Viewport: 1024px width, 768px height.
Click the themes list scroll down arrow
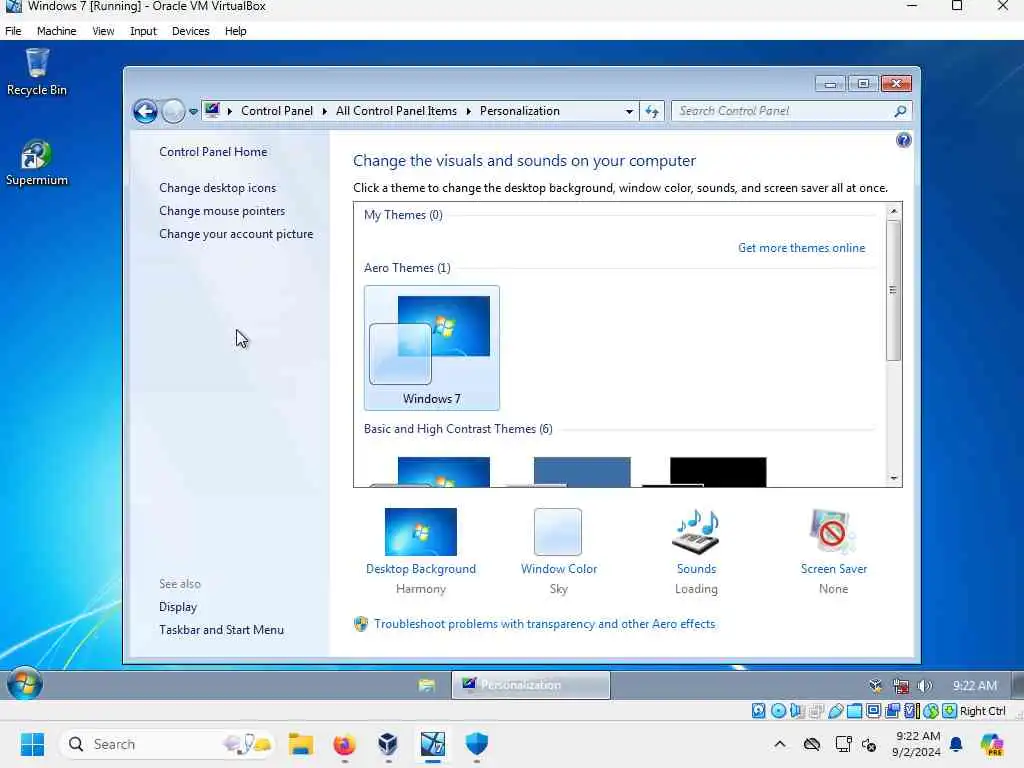[893, 479]
